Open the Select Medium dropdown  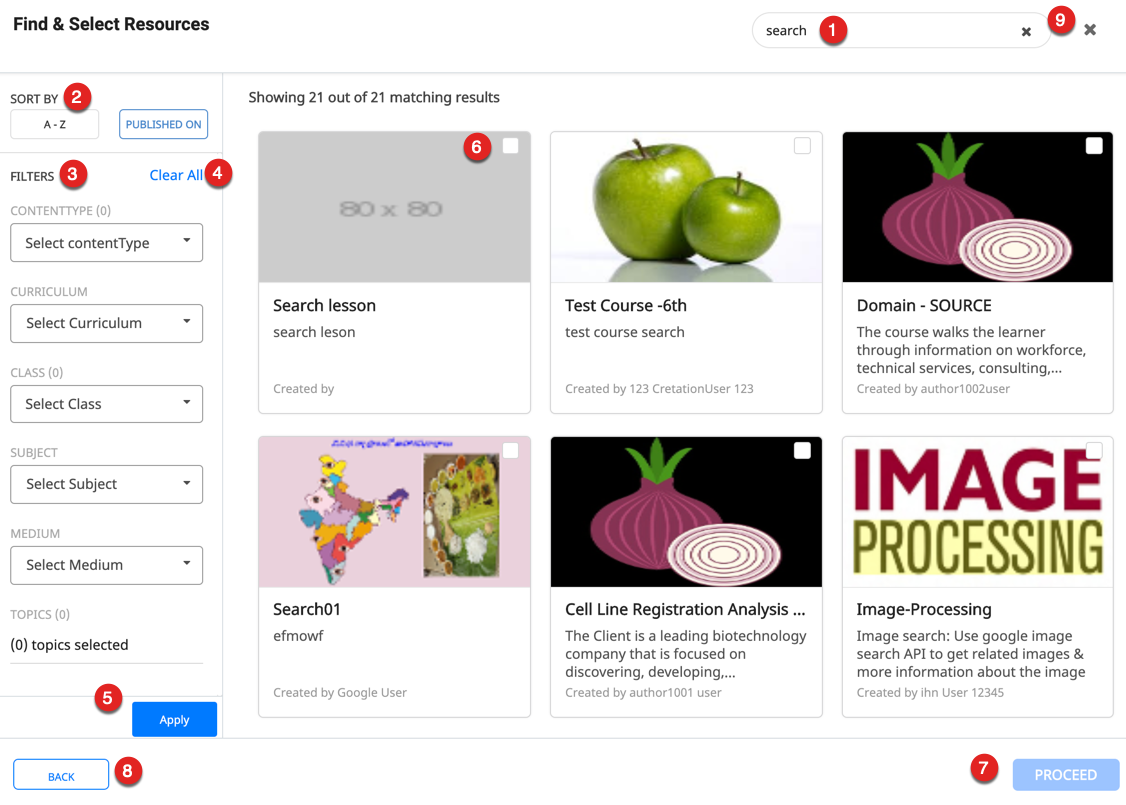click(106, 565)
